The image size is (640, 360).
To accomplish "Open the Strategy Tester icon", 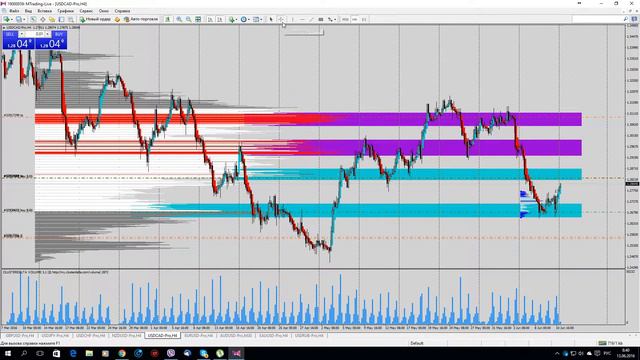I will (x=71, y=19).
